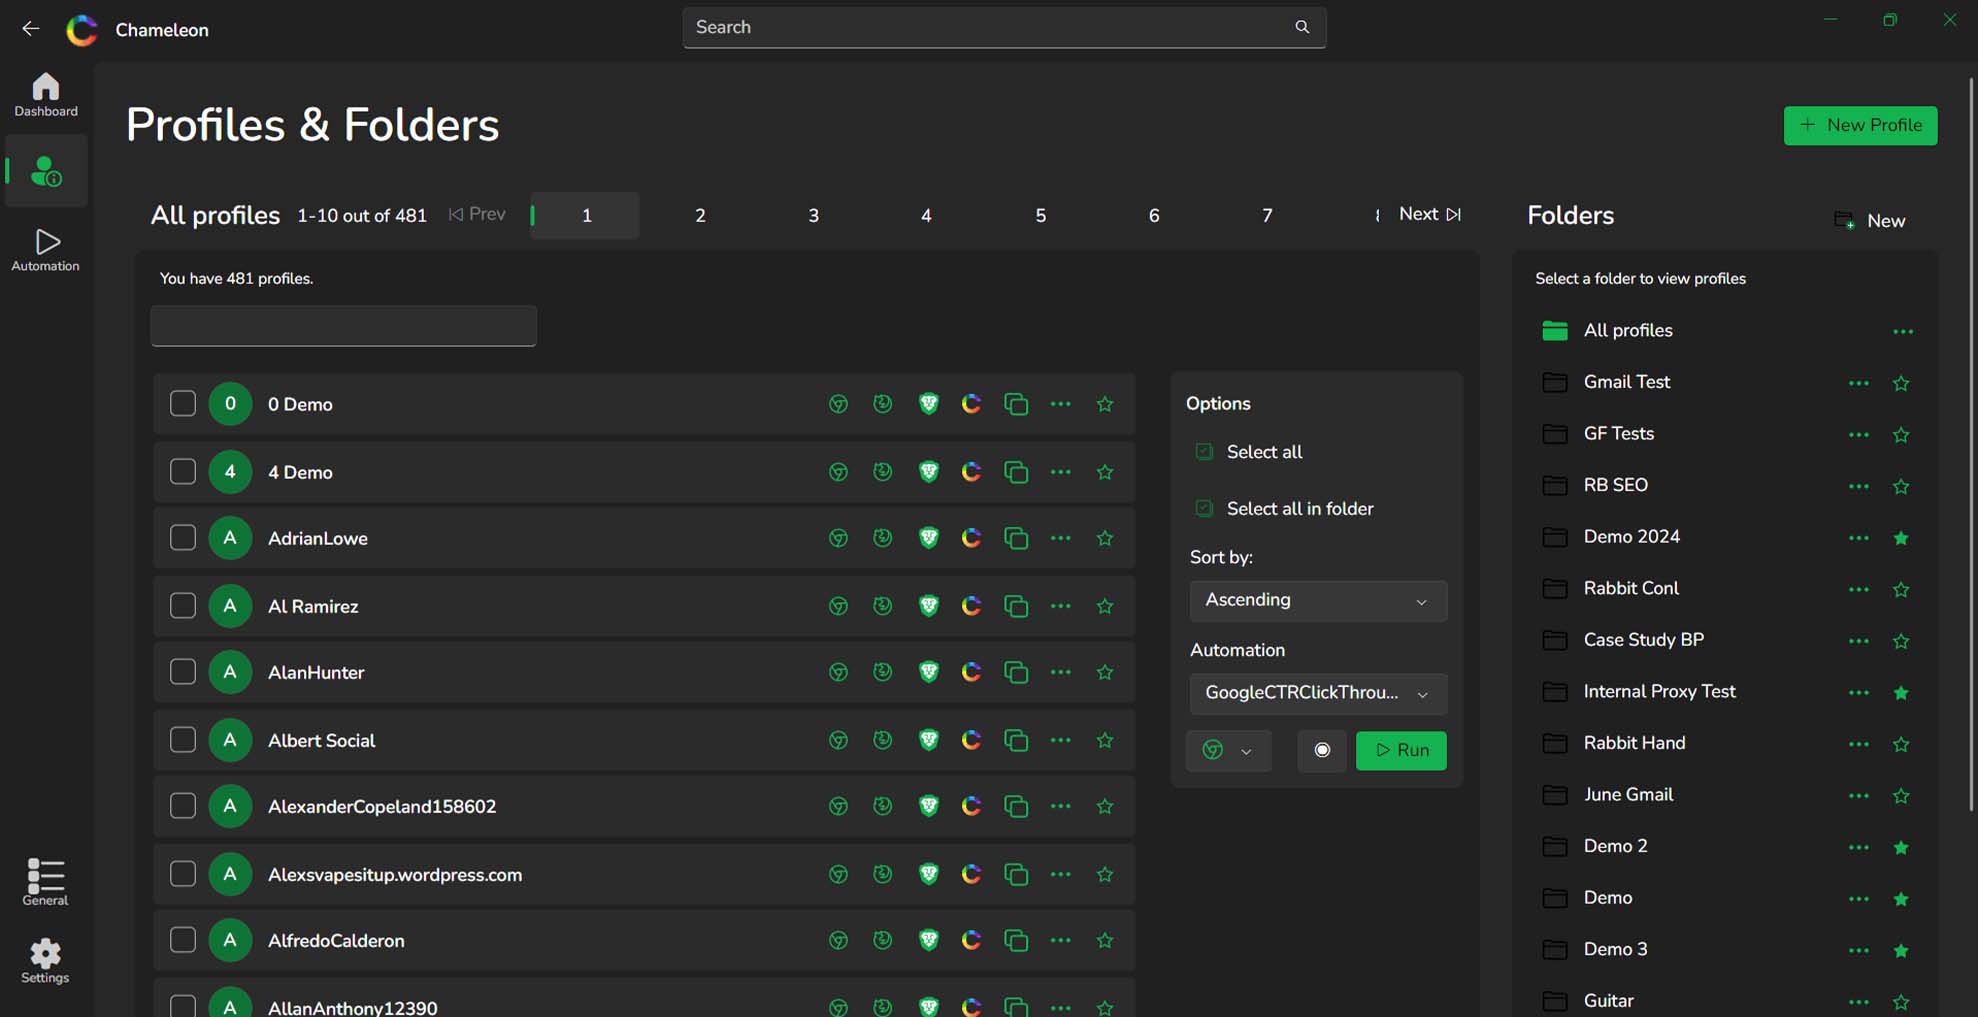This screenshot has height=1017, width=1978.
Task: Click the profile filter input box
Action: pyautogui.click(x=343, y=326)
